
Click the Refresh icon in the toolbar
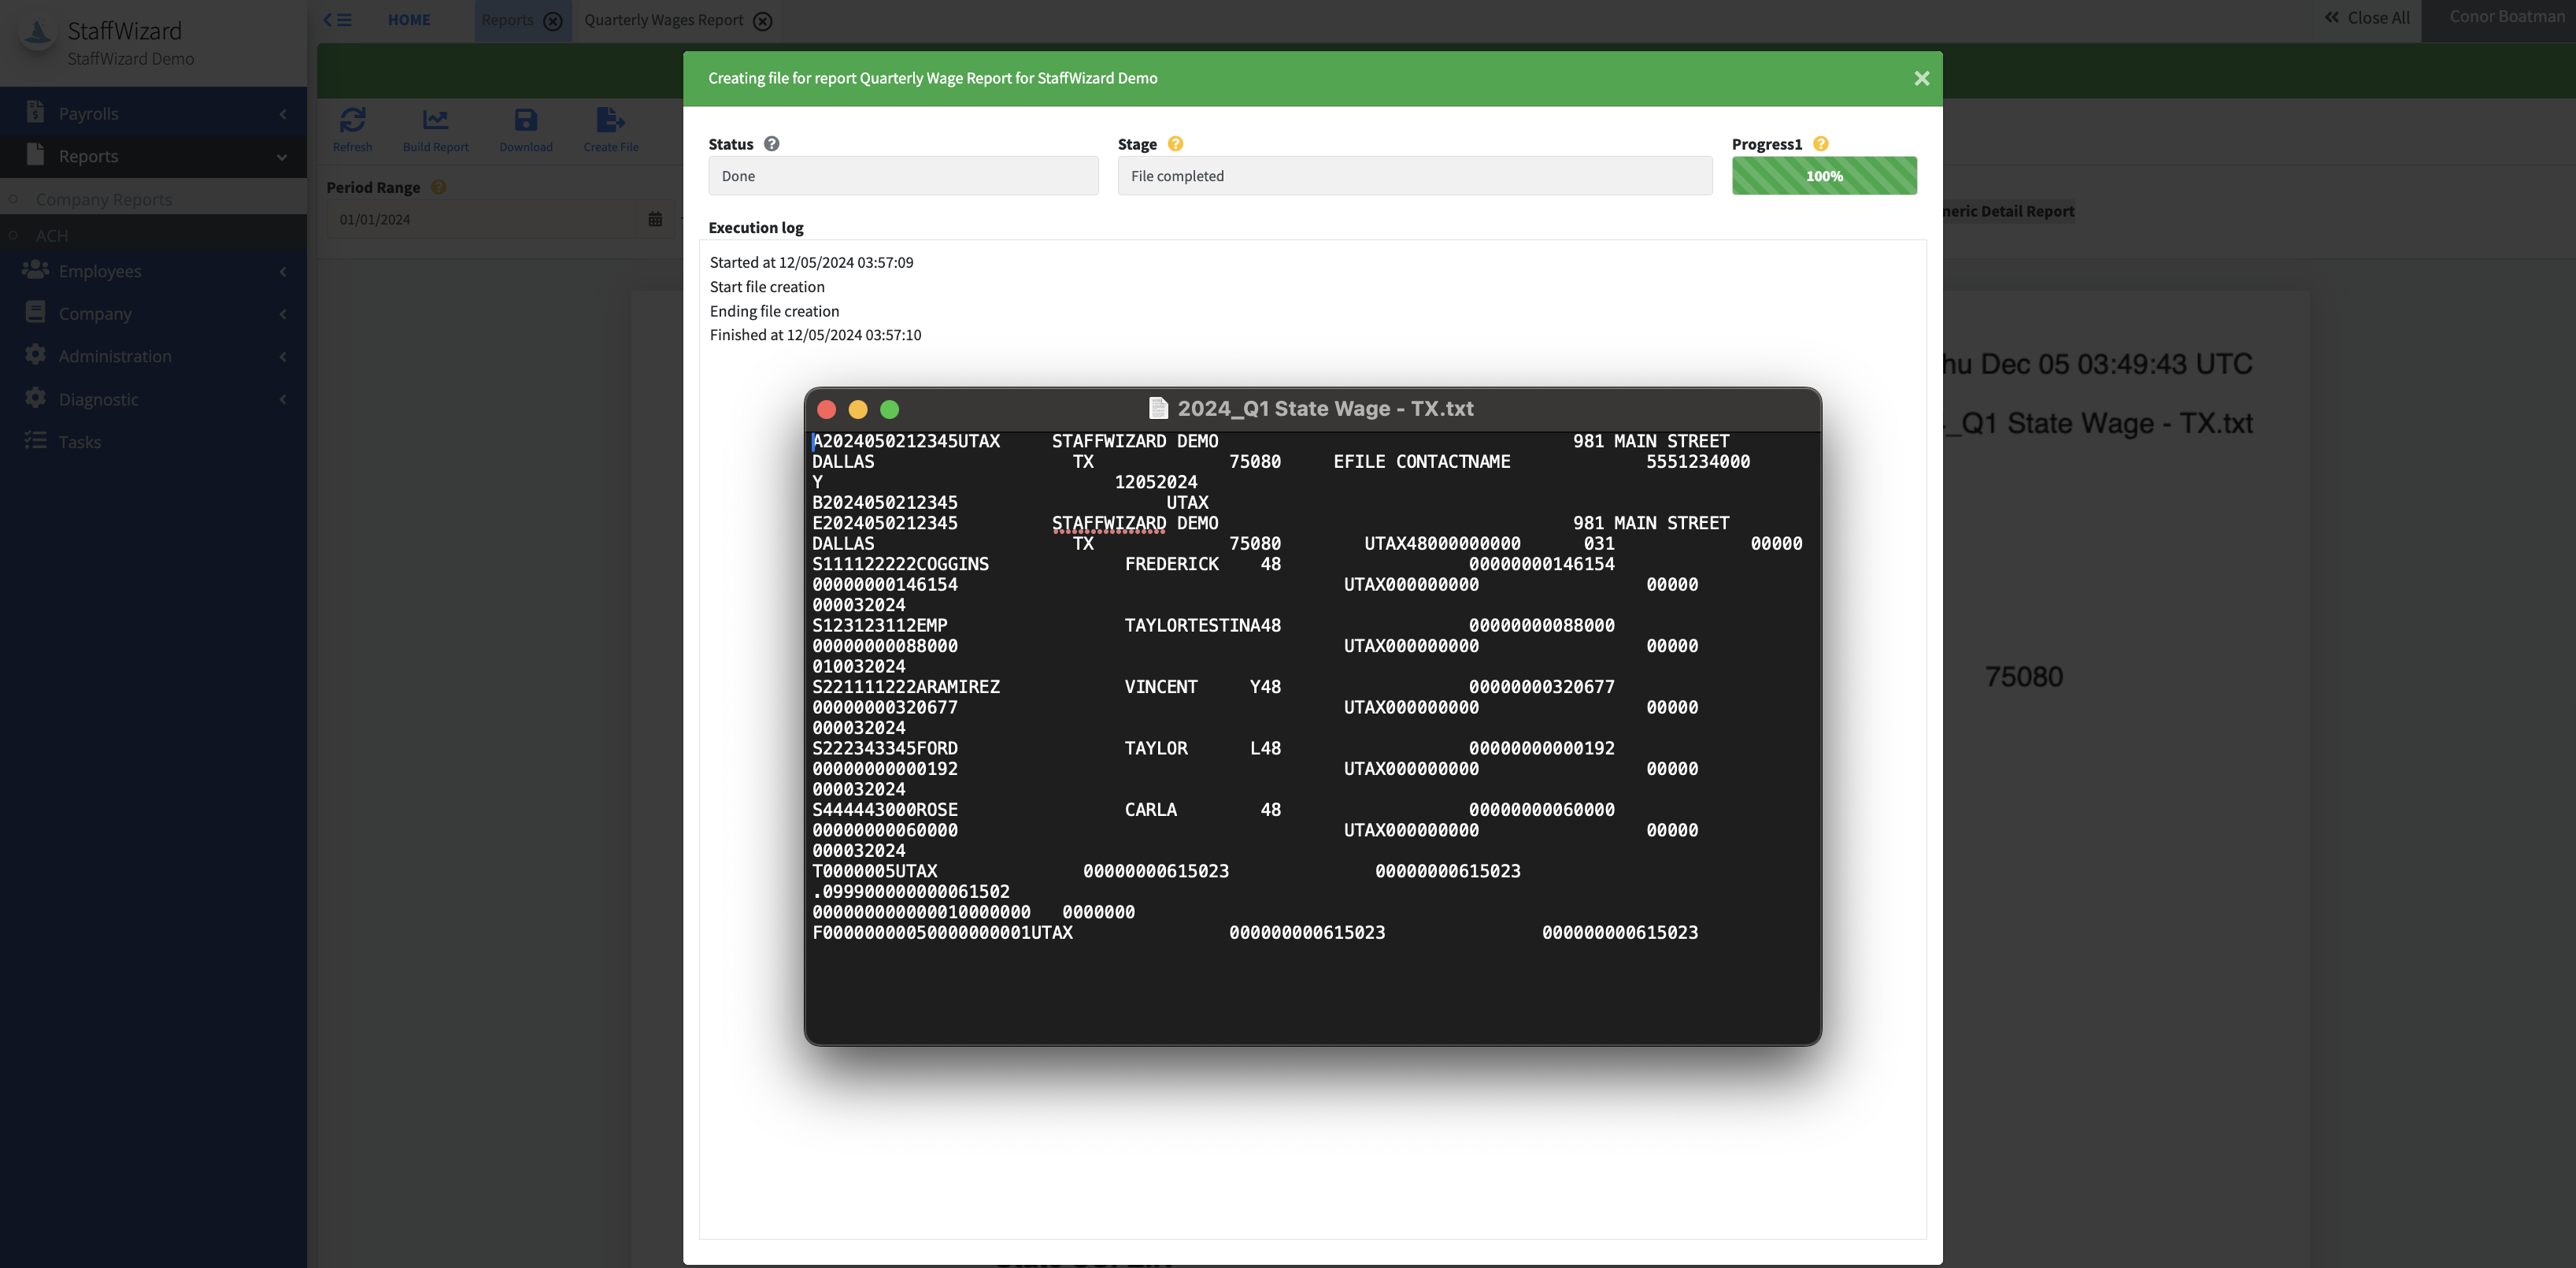(352, 121)
